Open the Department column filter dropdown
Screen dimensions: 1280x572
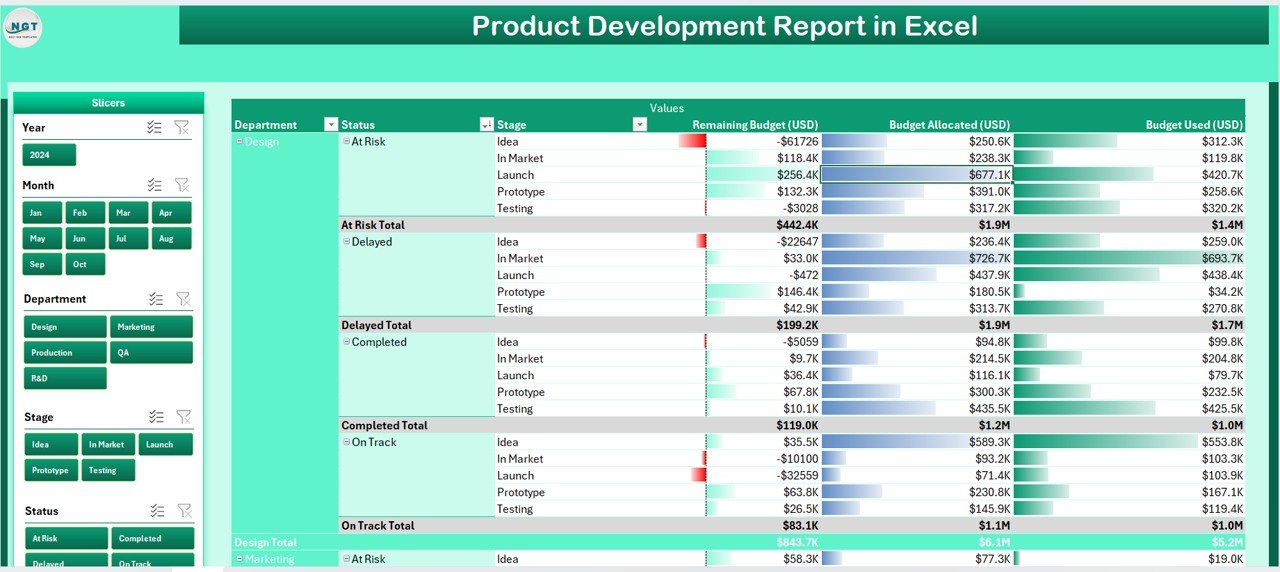point(331,125)
